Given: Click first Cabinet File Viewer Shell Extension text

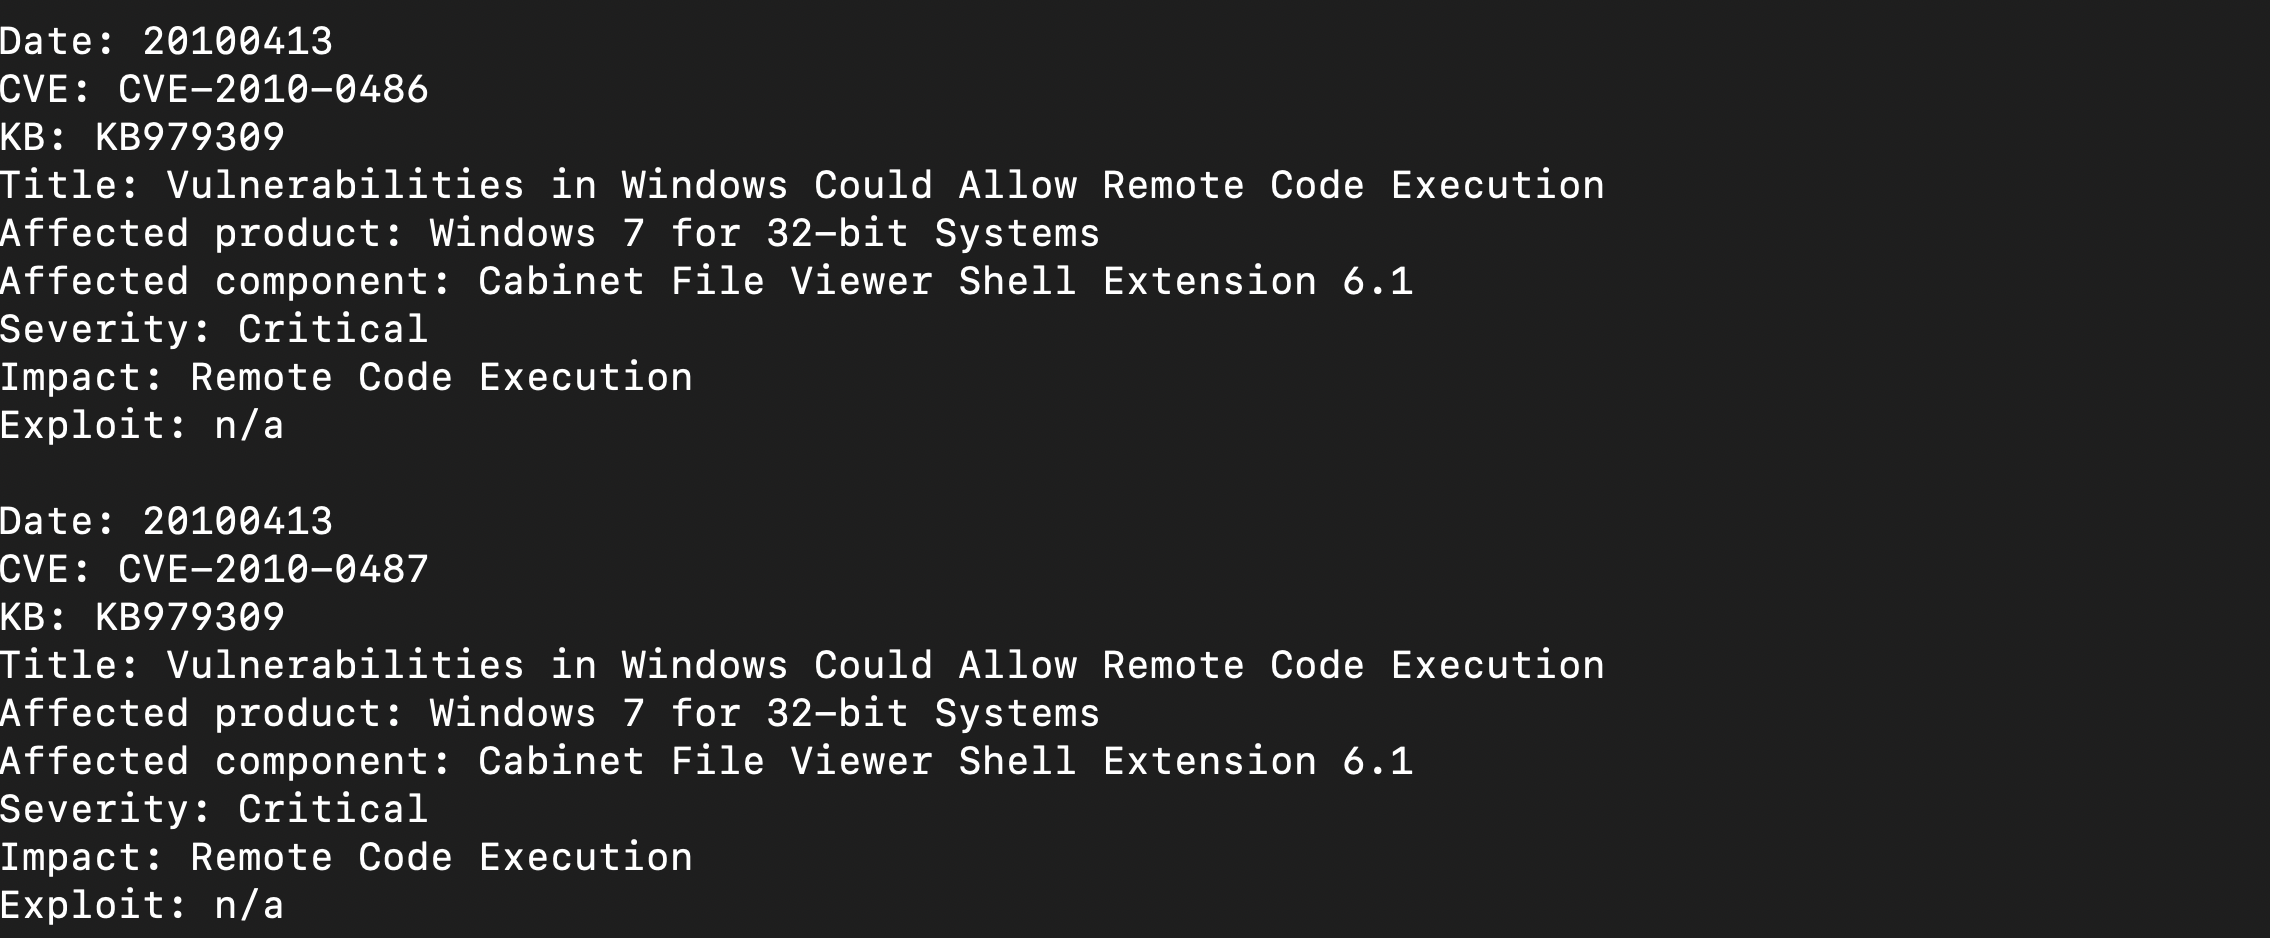Looking at the screenshot, I should point(897,282).
